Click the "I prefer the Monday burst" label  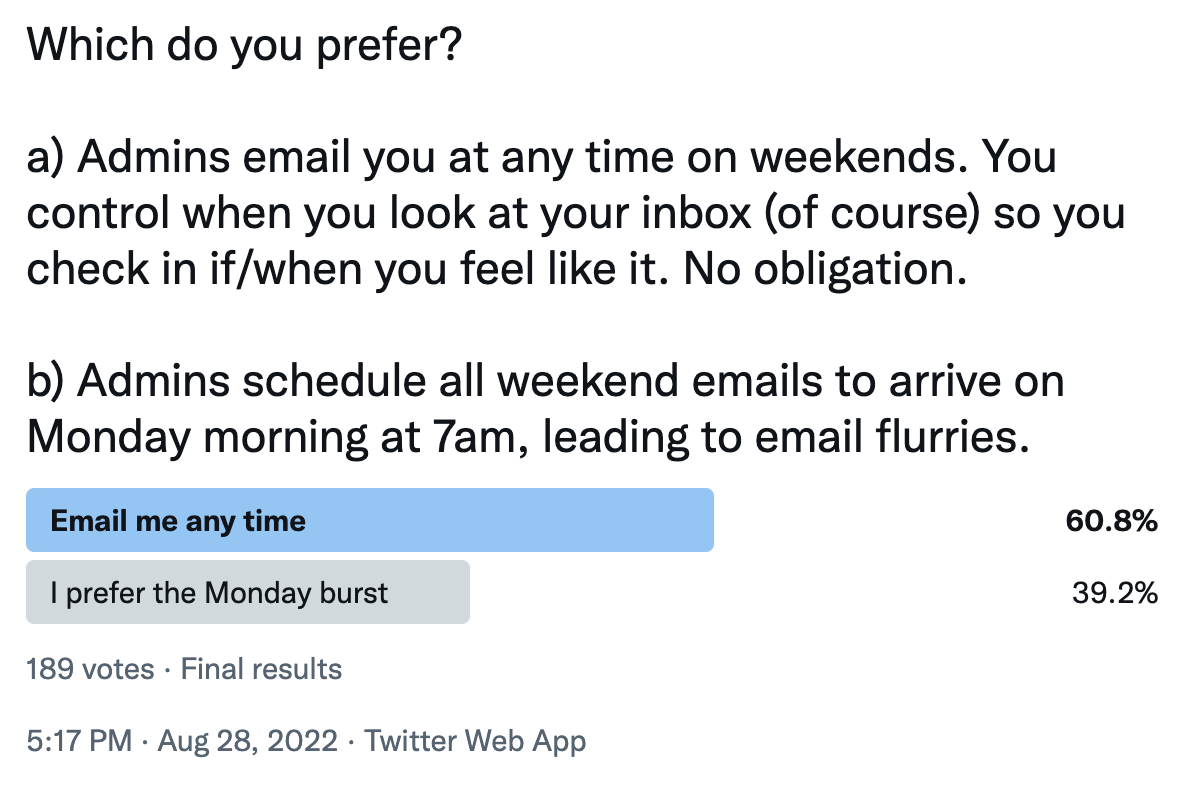click(219, 593)
